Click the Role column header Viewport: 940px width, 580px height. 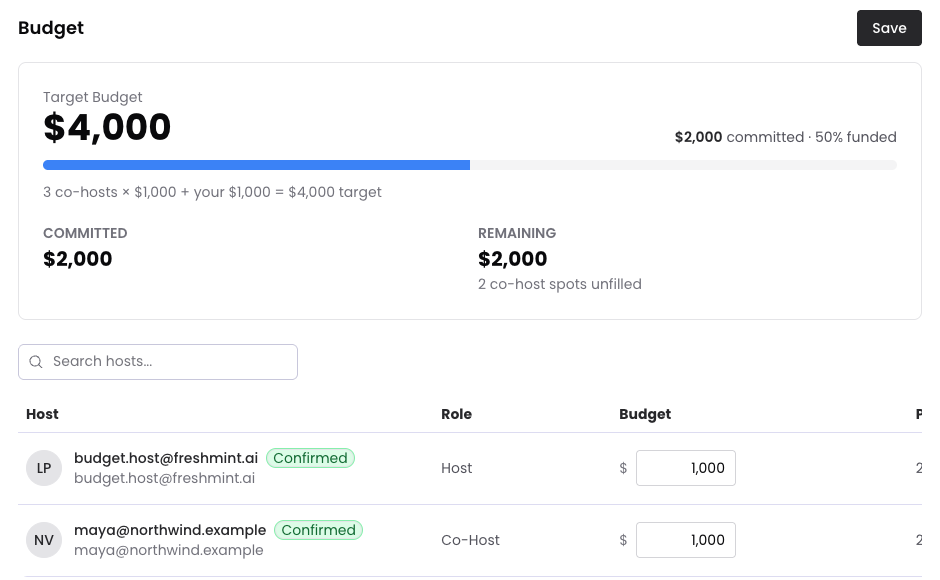click(x=456, y=414)
